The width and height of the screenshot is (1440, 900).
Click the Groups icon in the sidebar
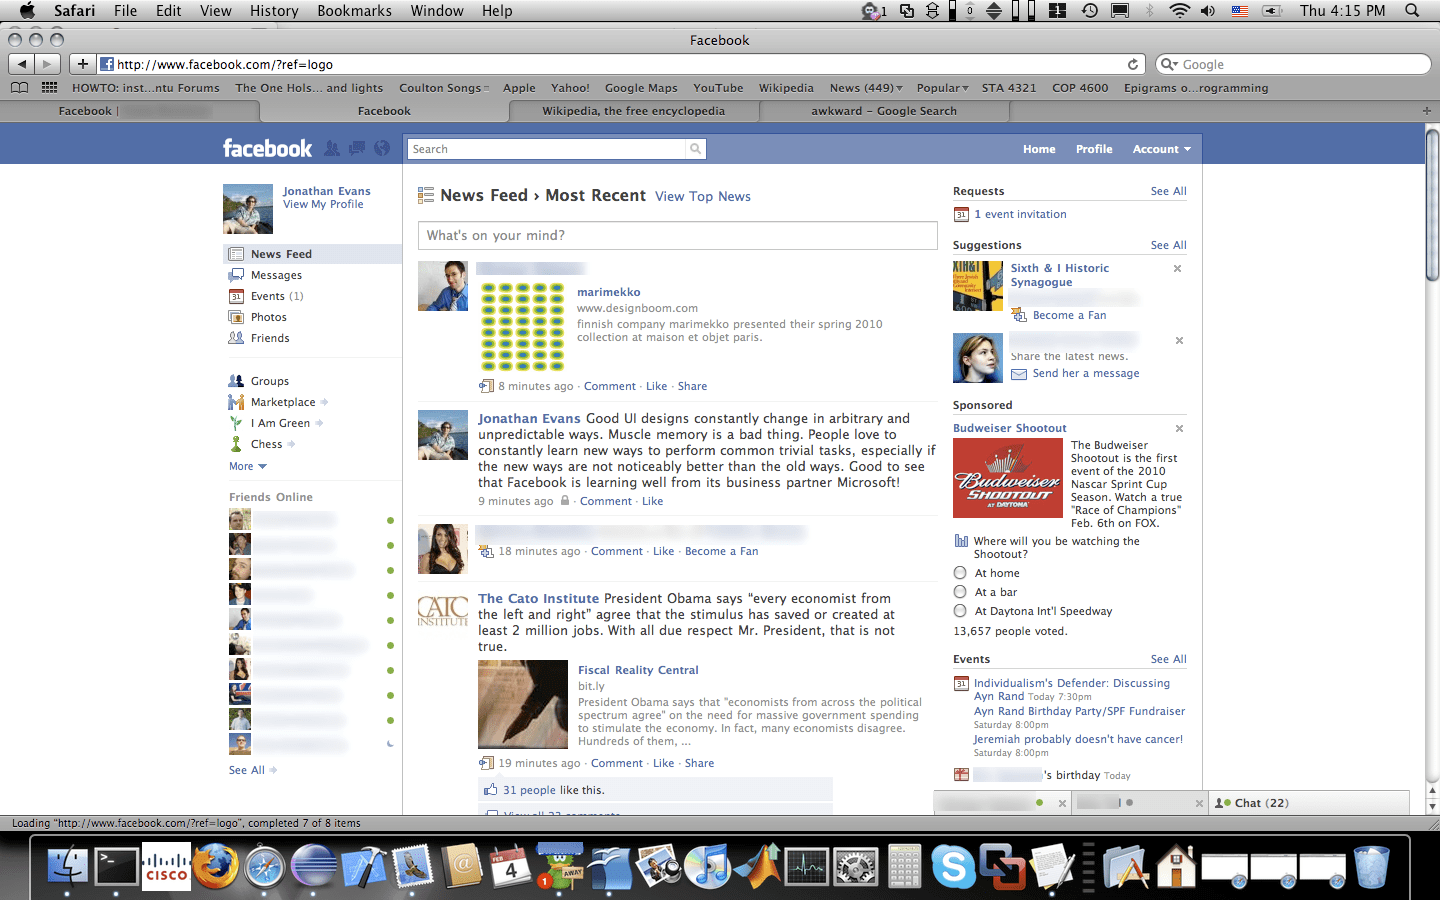pos(236,381)
